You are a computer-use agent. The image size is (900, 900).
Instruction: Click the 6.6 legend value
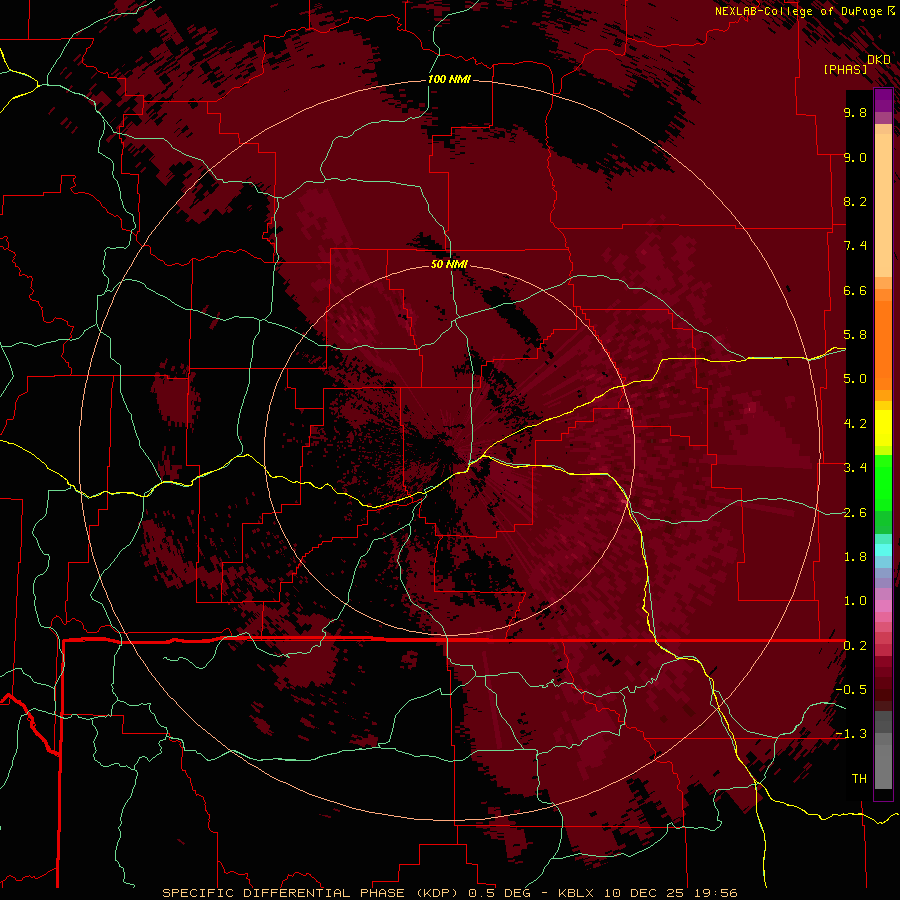855,290
